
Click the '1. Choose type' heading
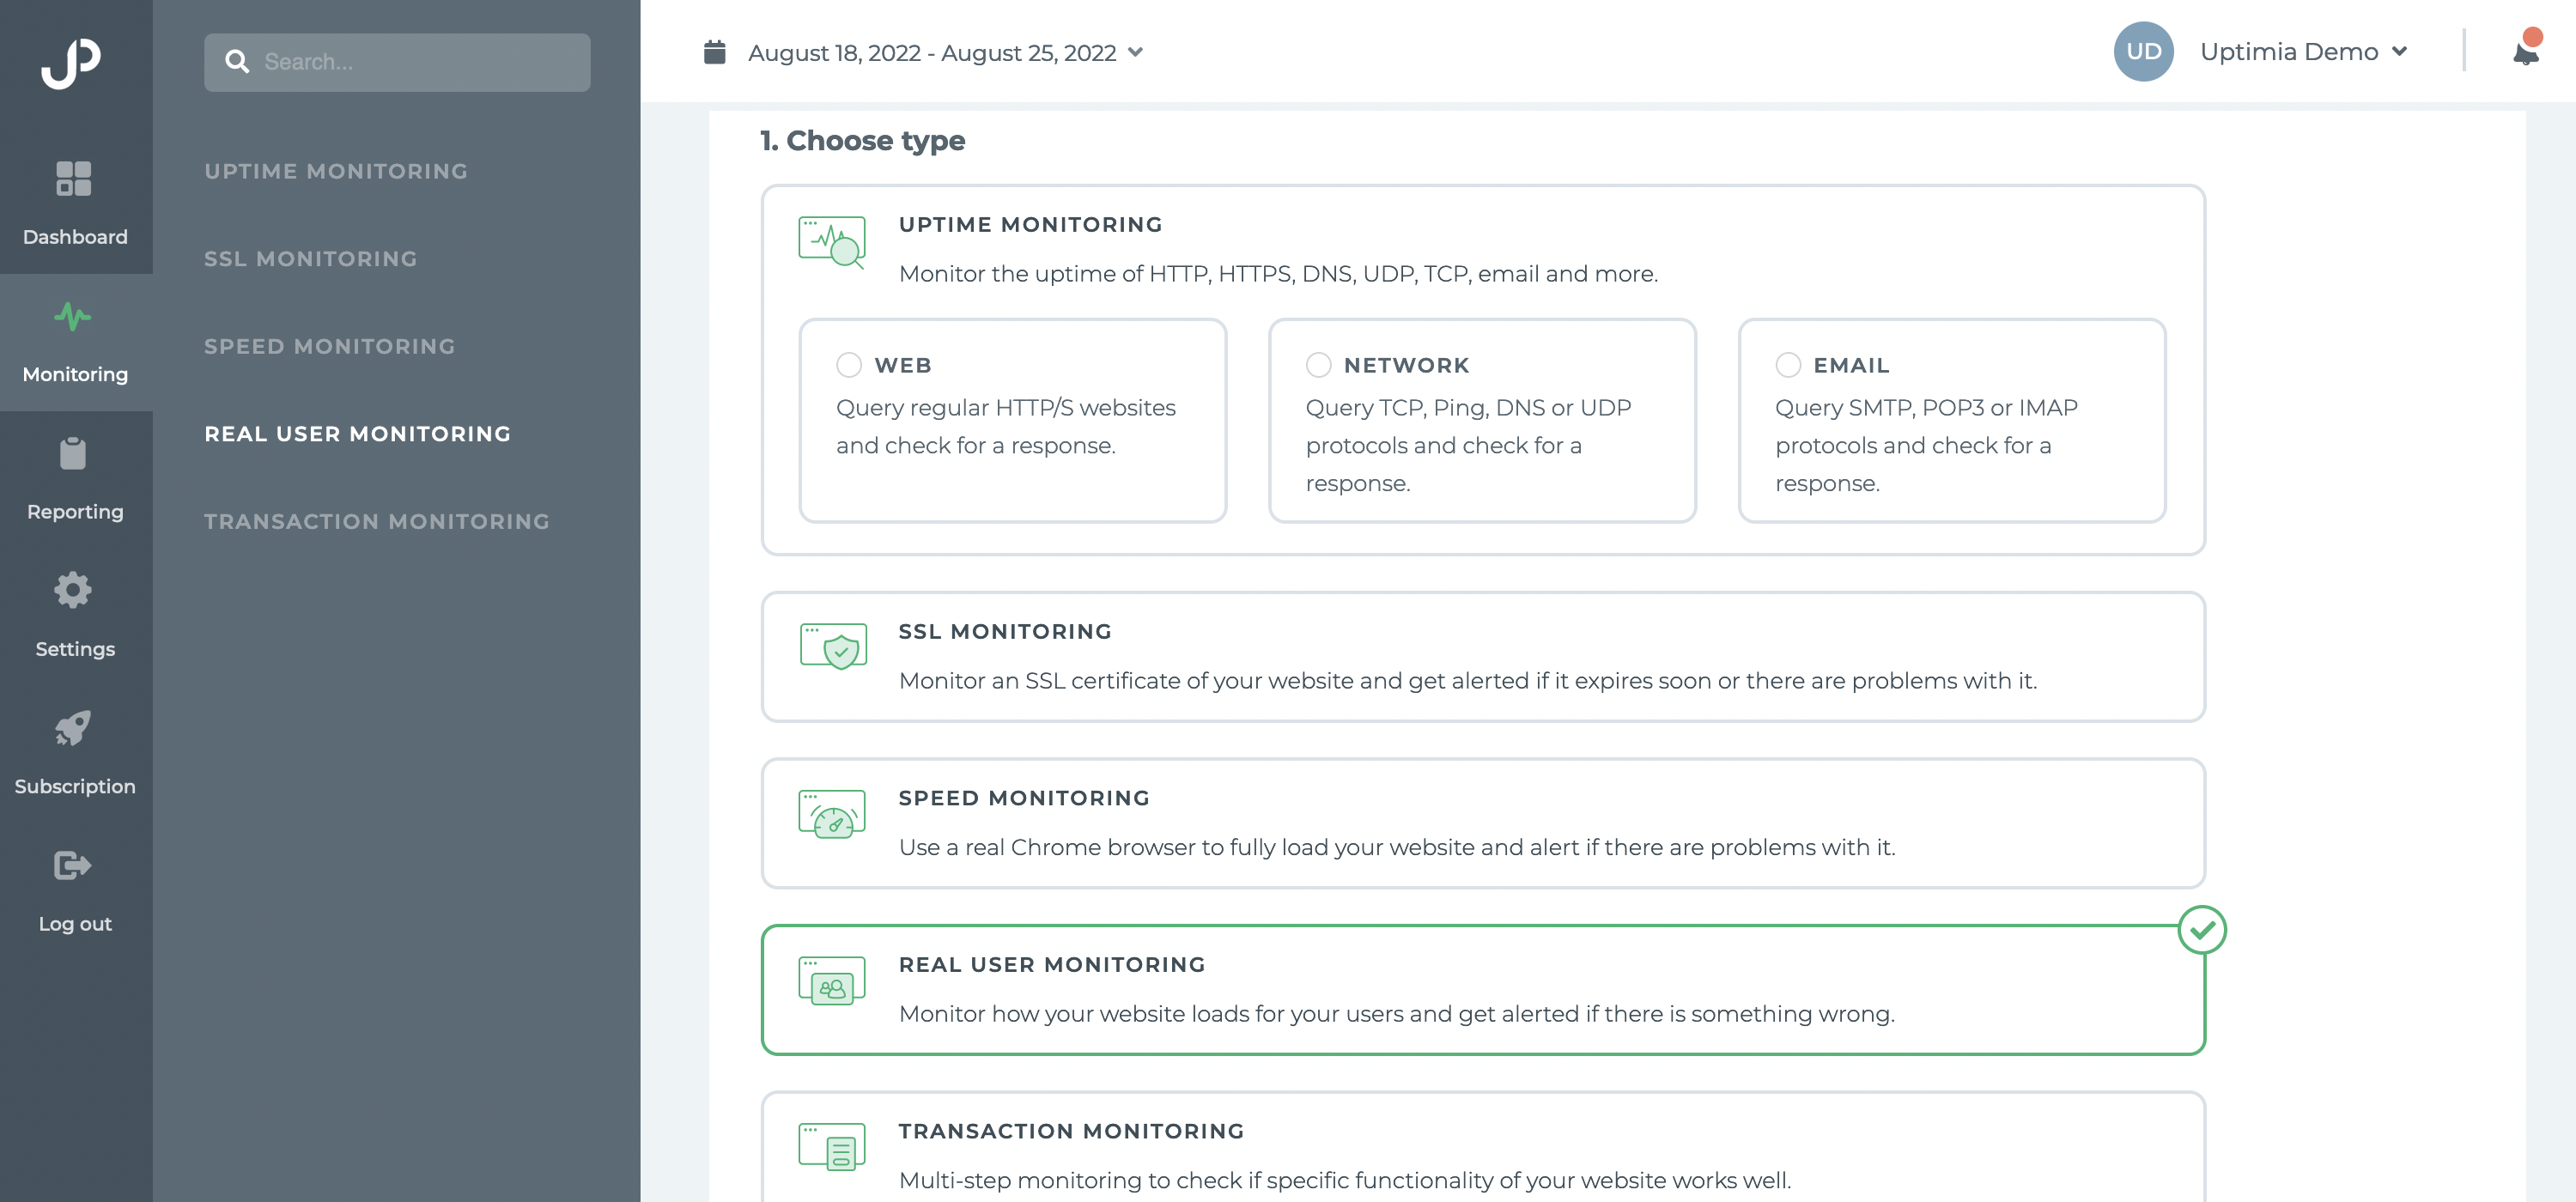click(x=862, y=141)
